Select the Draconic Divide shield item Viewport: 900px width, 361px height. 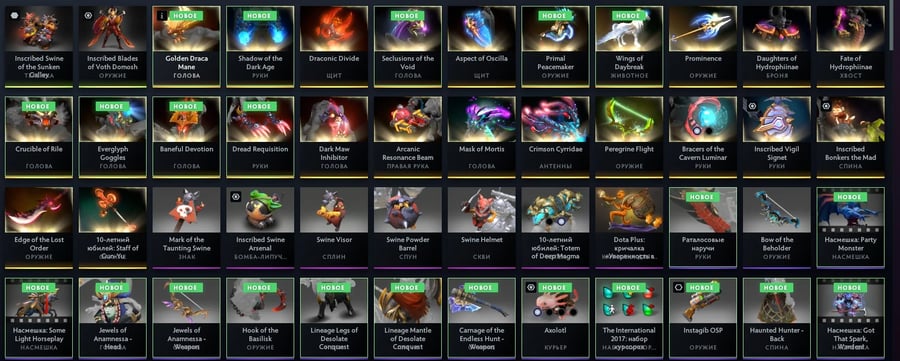coord(334,46)
